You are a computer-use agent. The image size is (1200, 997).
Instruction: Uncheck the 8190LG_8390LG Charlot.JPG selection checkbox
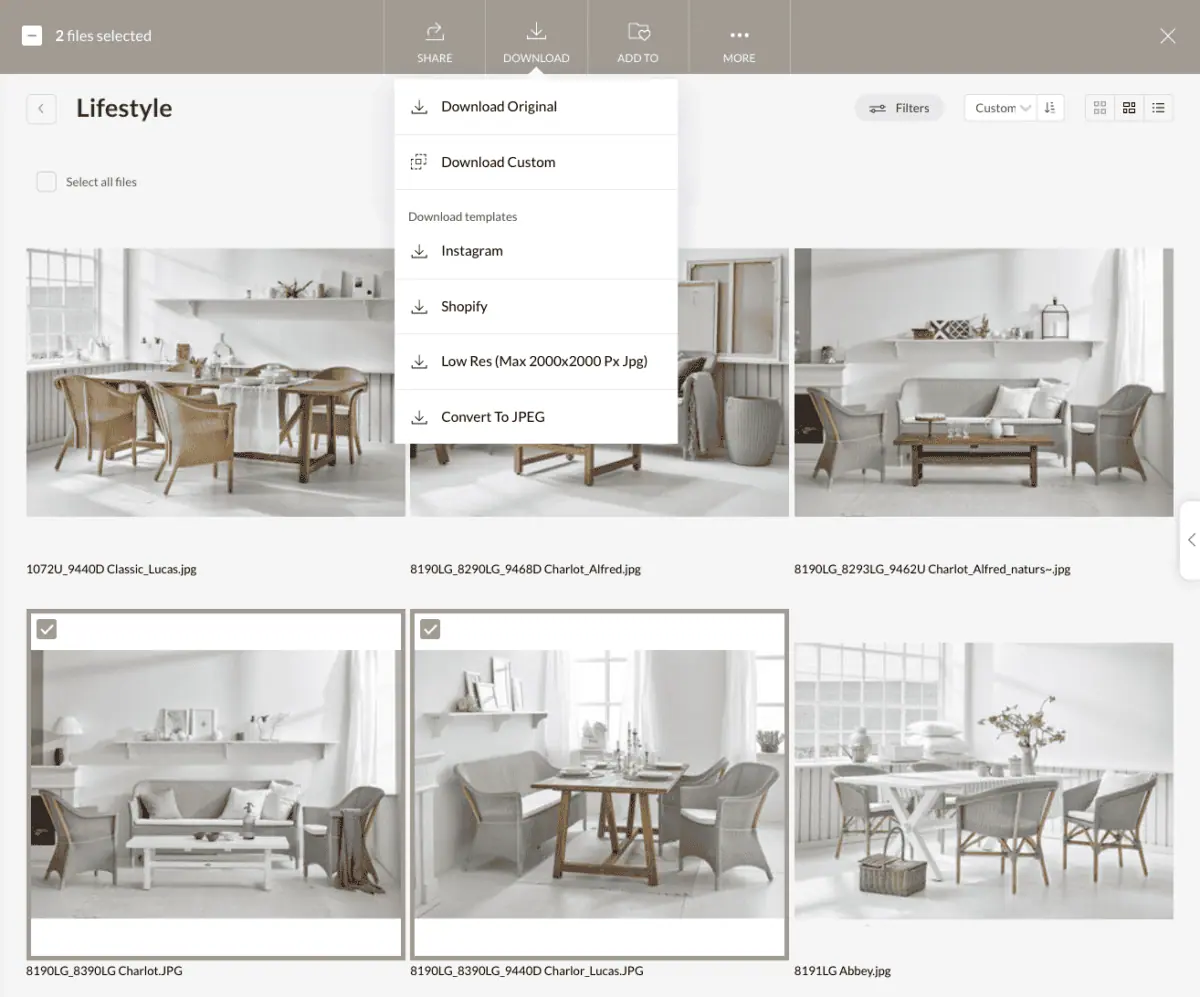[x=46, y=629]
